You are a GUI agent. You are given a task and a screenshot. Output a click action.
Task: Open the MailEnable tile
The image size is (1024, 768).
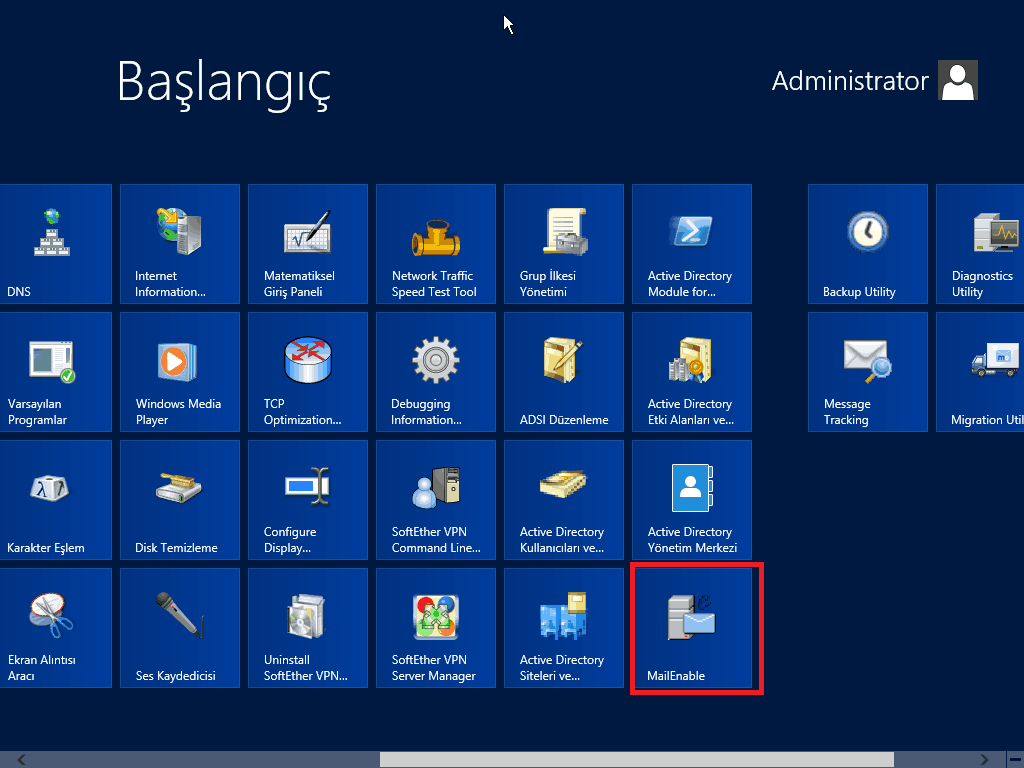[x=692, y=628]
